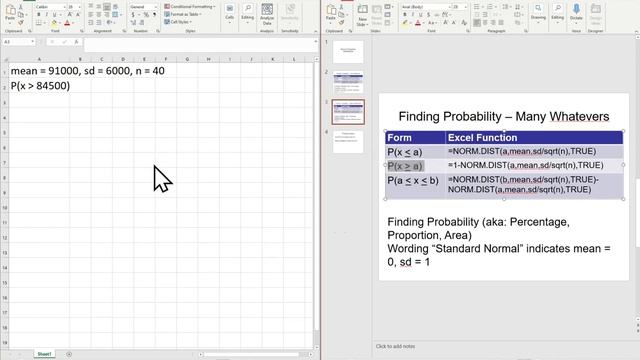
Task: Select slide 1 thumbnail
Action: 348,51
